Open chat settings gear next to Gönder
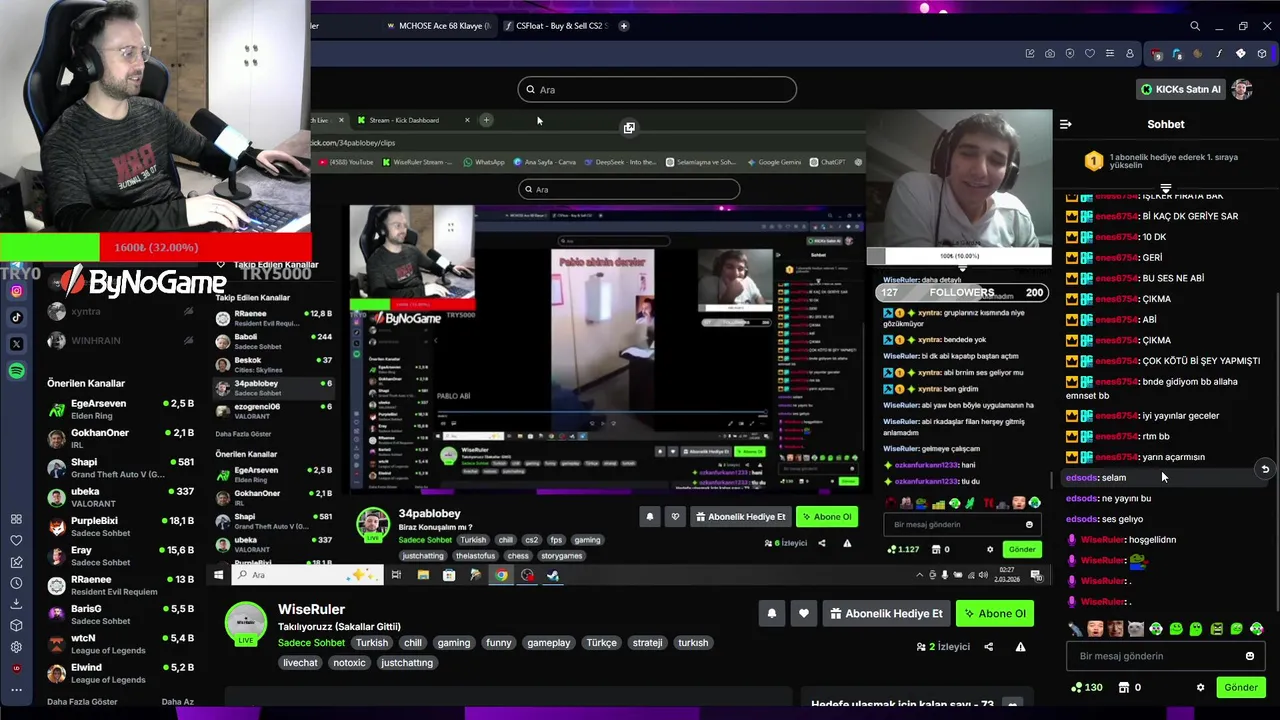 pos(1201,687)
